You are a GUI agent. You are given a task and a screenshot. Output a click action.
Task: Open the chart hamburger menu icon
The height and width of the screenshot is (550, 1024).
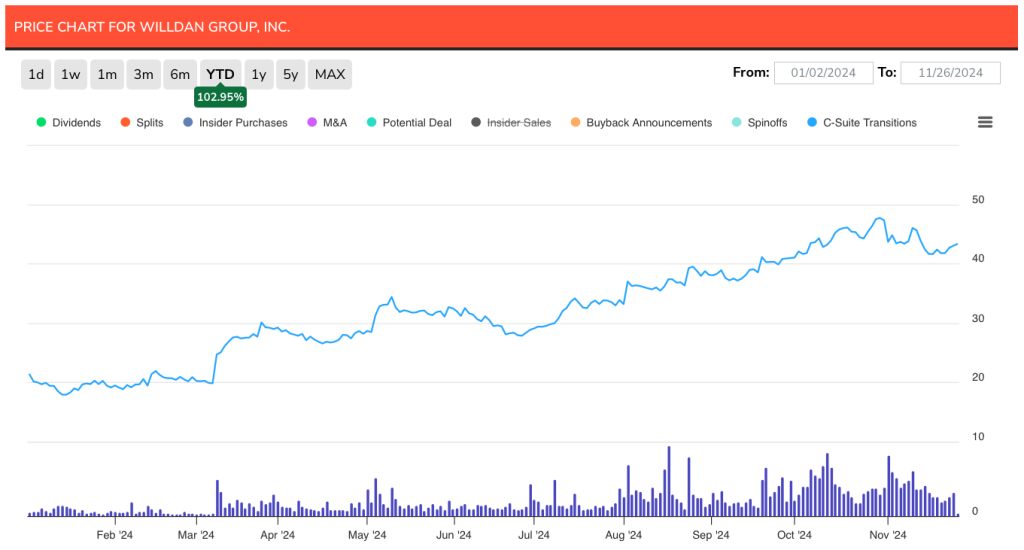click(x=985, y=122)
